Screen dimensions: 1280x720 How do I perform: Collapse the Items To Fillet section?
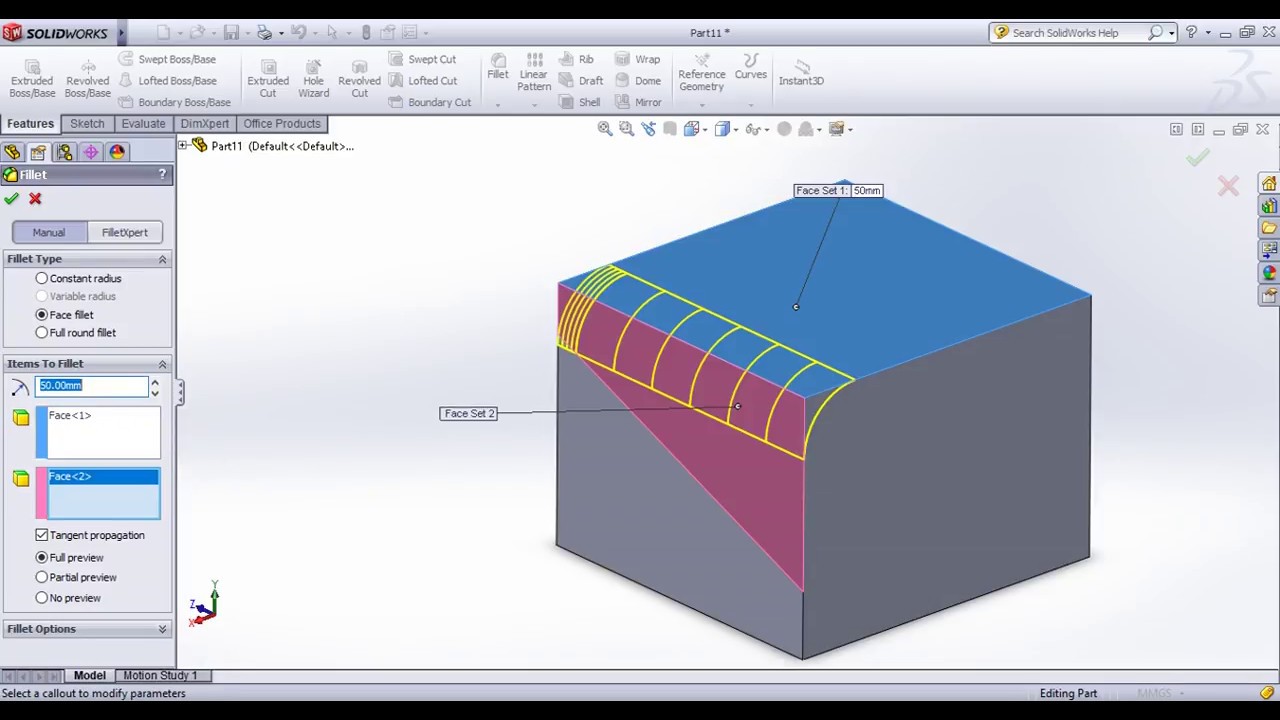(162, 364)
